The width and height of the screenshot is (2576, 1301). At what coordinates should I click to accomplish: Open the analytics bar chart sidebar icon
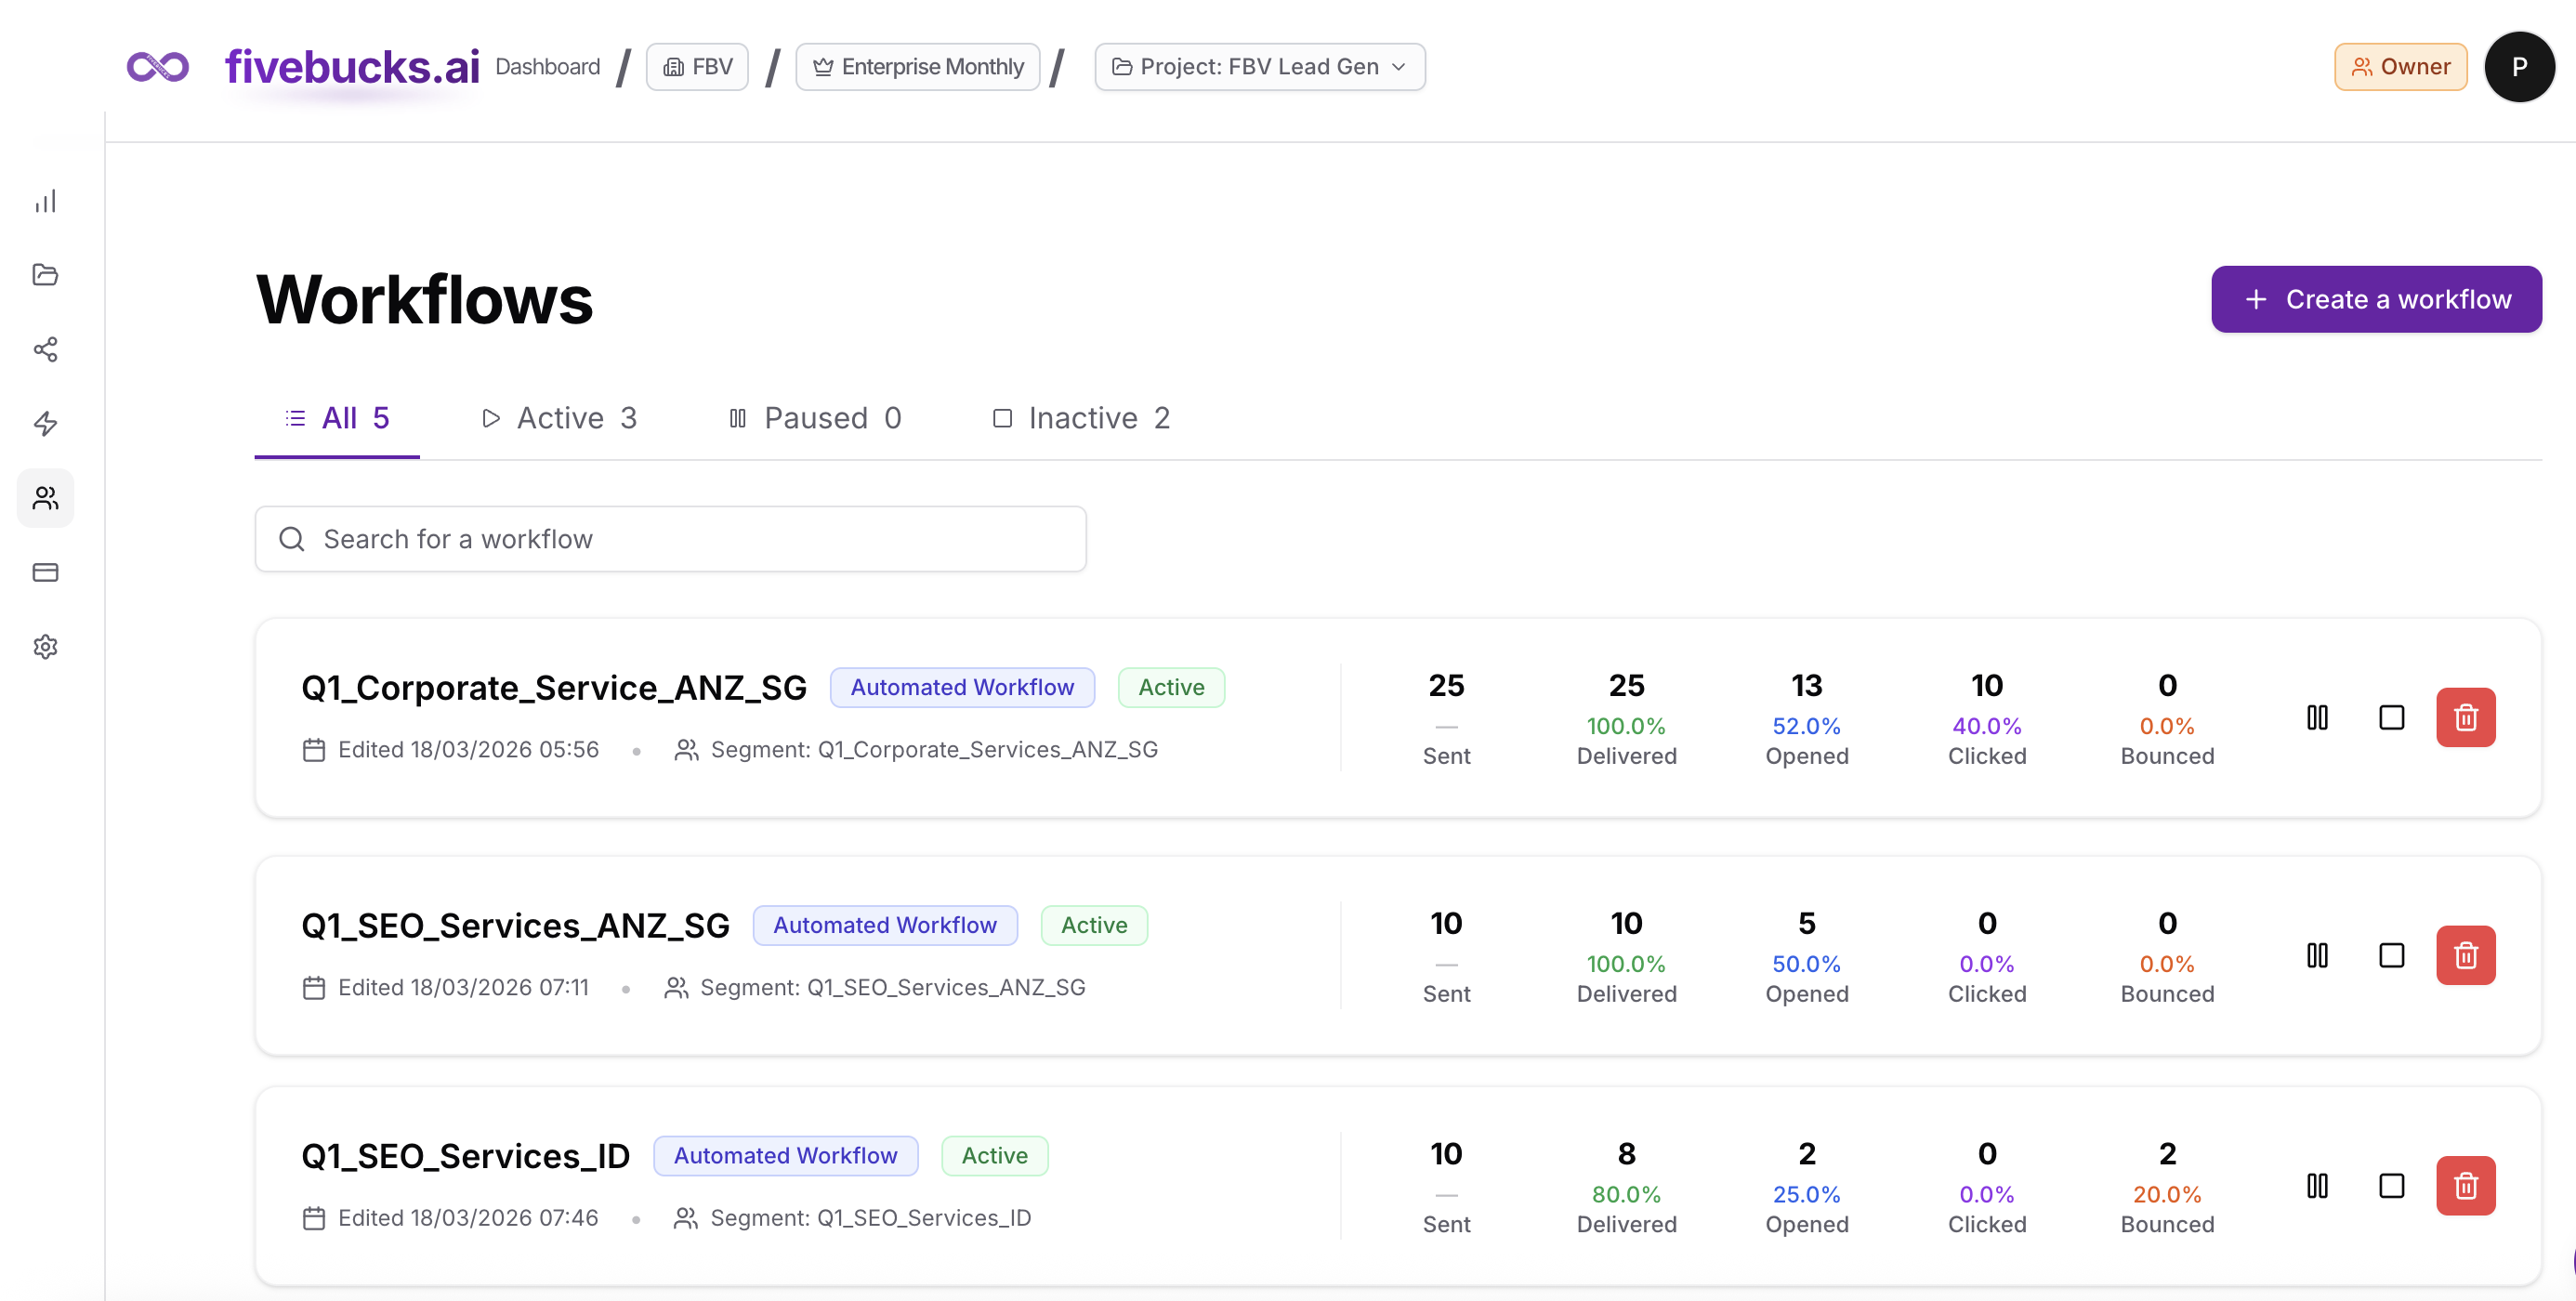tap(45, 201)
